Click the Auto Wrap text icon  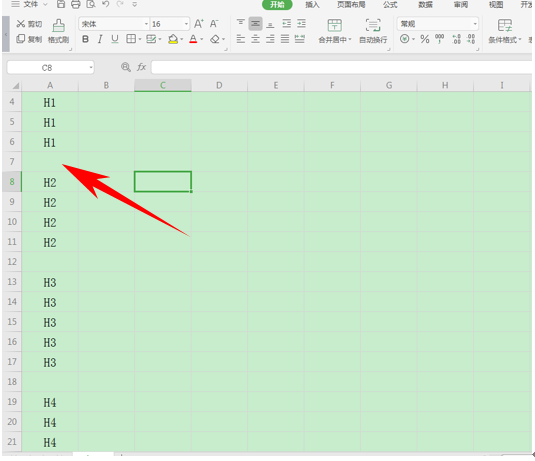(x=373, y=26)
